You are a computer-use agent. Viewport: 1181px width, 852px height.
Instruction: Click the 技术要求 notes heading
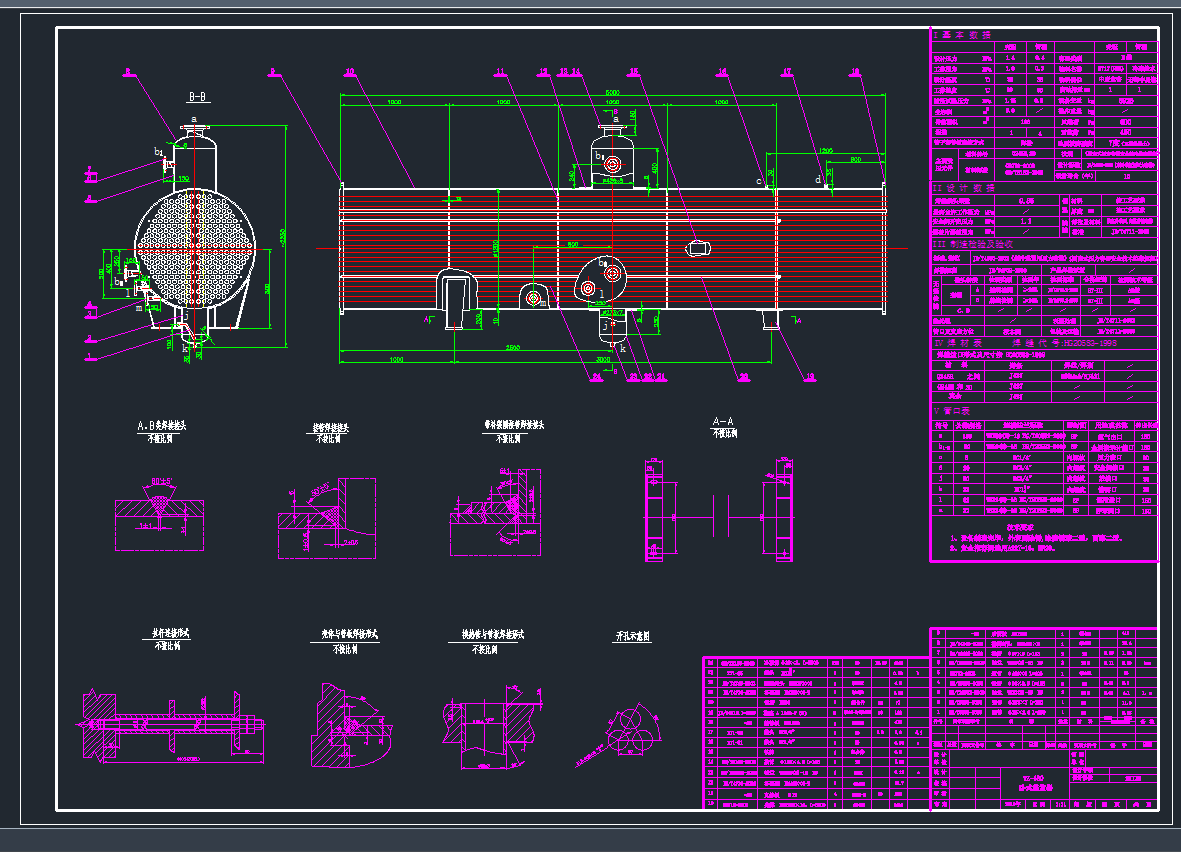click(x=1022, y=526)
